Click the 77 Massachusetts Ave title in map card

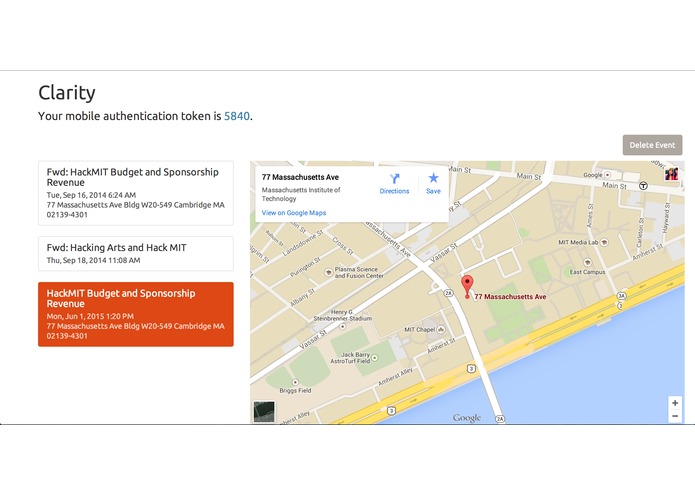point(300,177)
